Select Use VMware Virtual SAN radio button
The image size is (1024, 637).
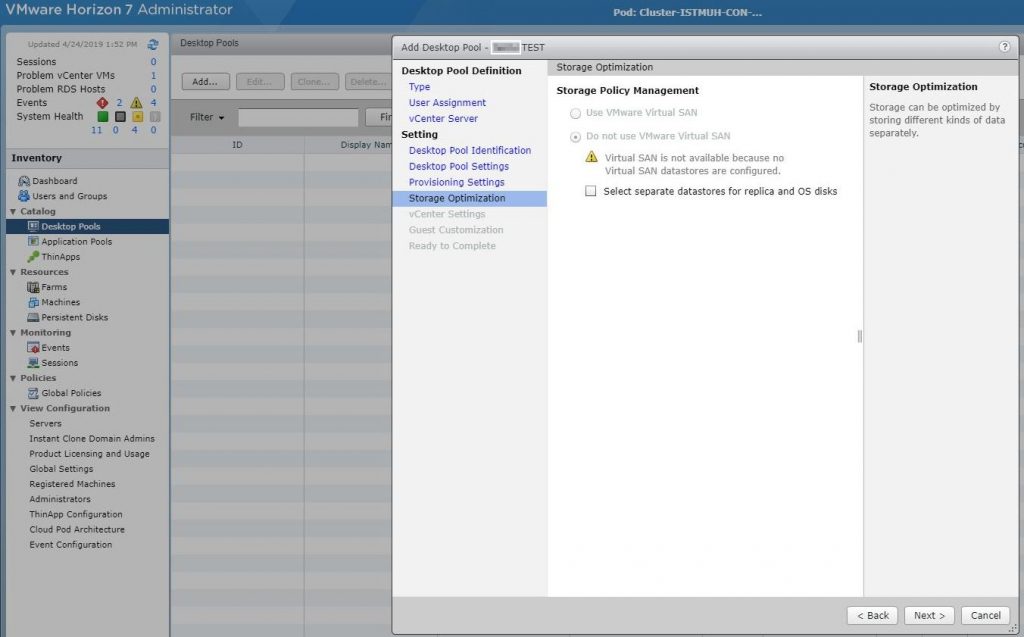click(575, 114)
